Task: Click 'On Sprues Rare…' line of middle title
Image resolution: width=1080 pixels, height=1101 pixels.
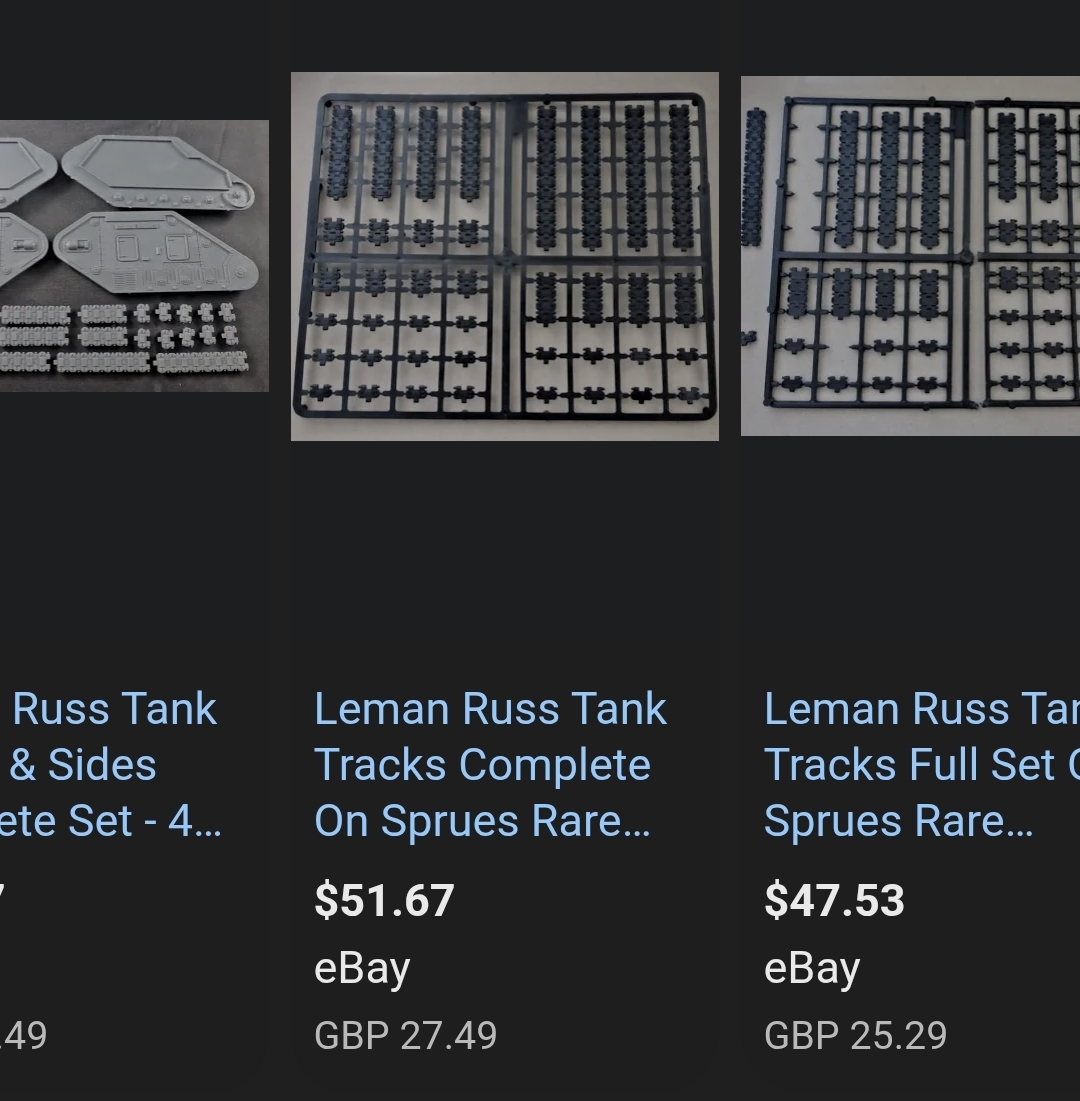Action: pyautogui.click(x=482, y=821)
